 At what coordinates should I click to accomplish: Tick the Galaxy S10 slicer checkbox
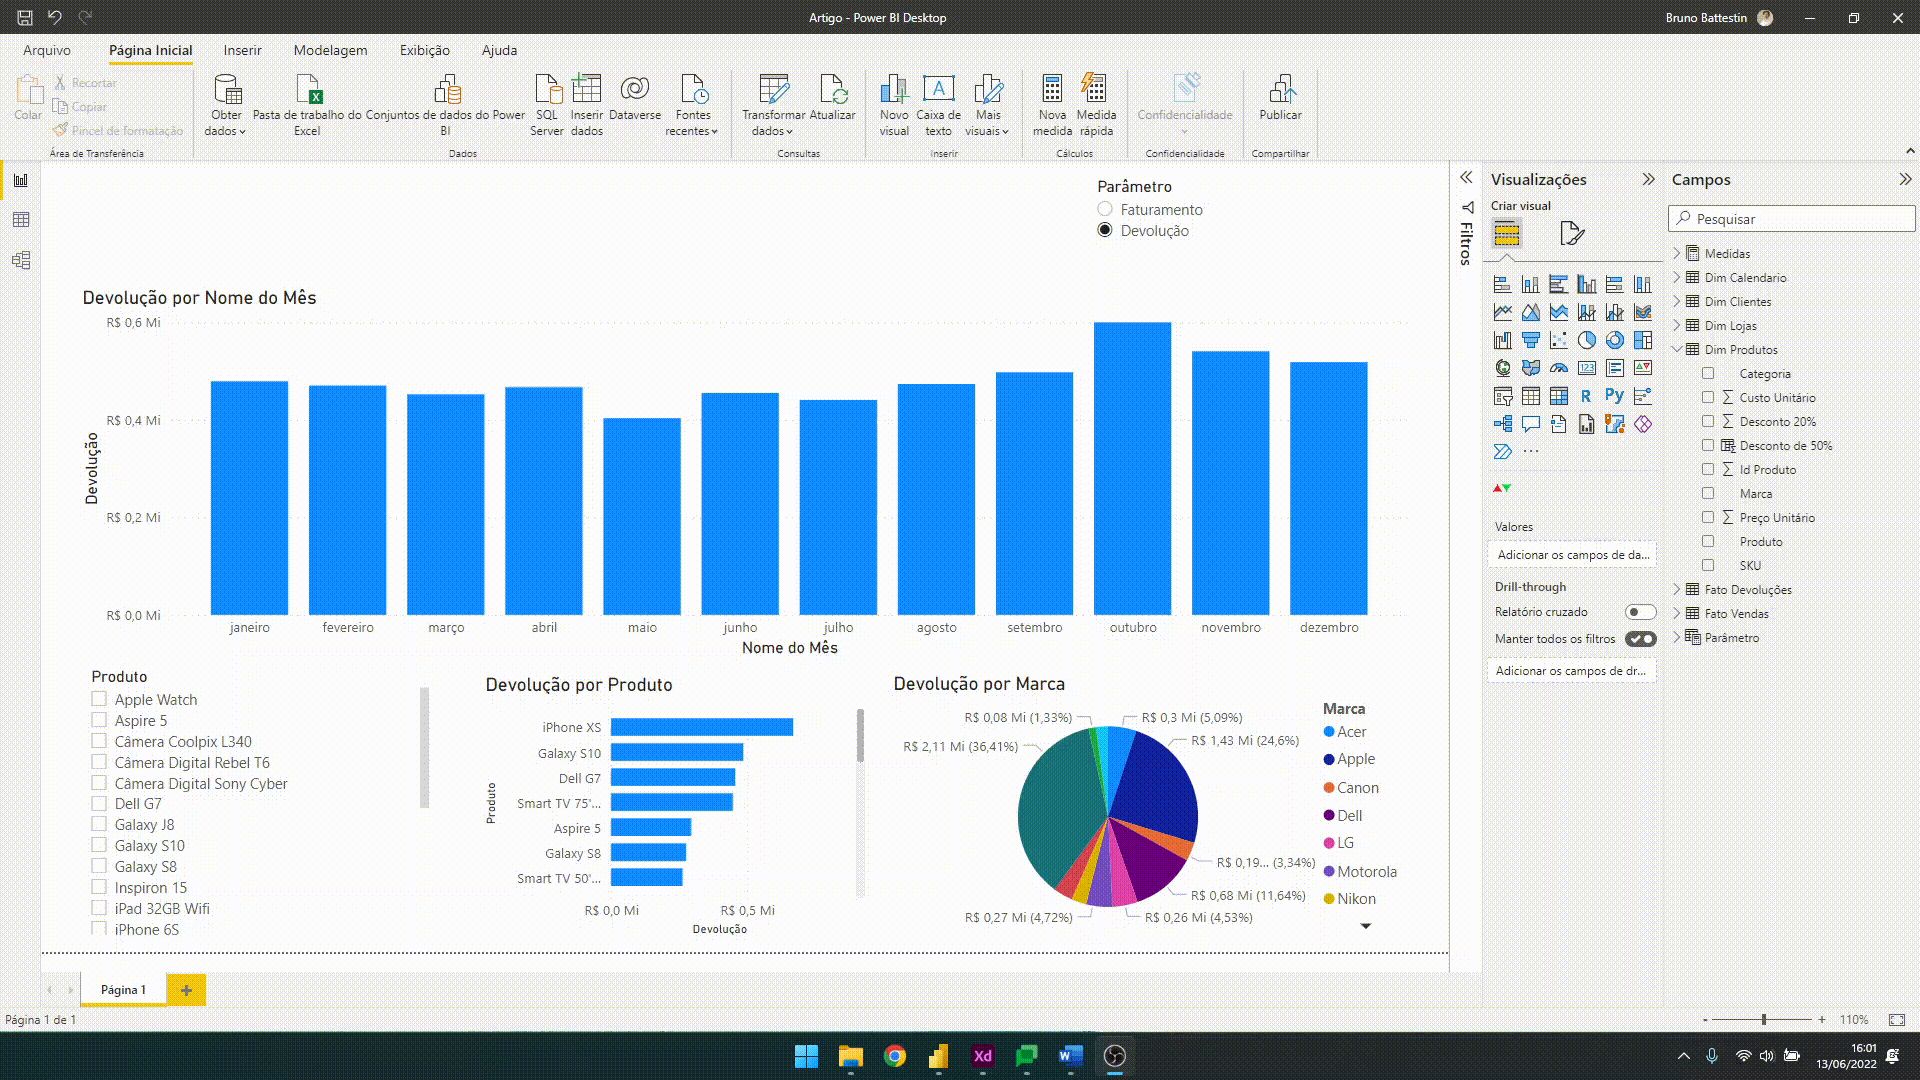[99, 845]
